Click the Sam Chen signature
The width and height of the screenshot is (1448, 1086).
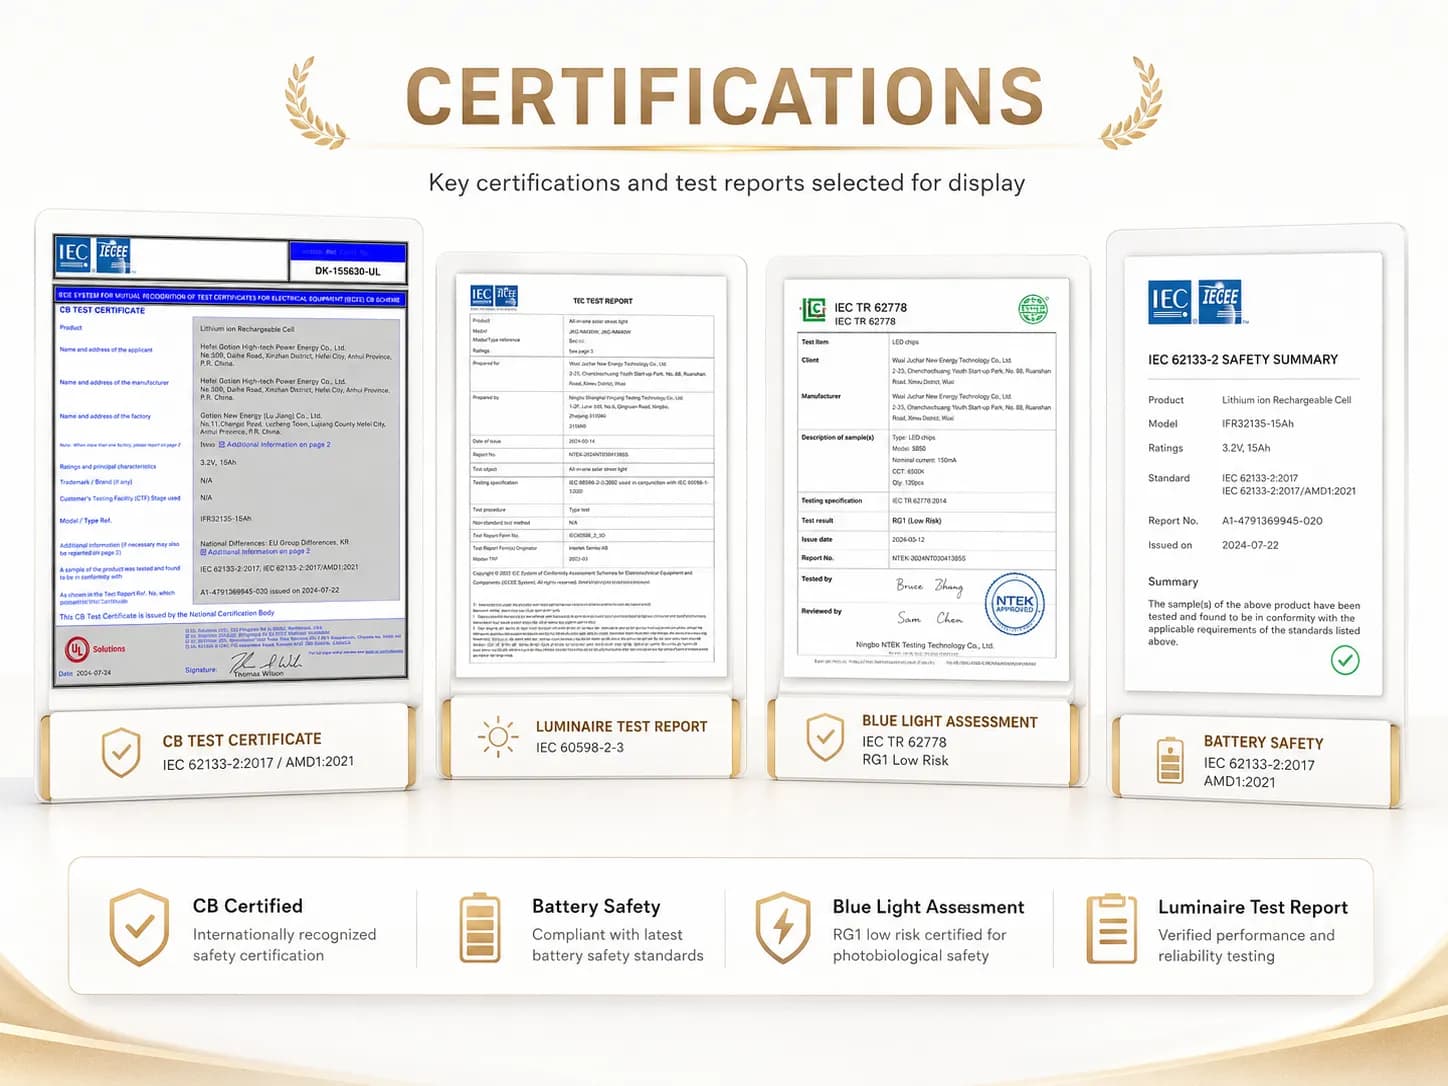pos(930,619)
